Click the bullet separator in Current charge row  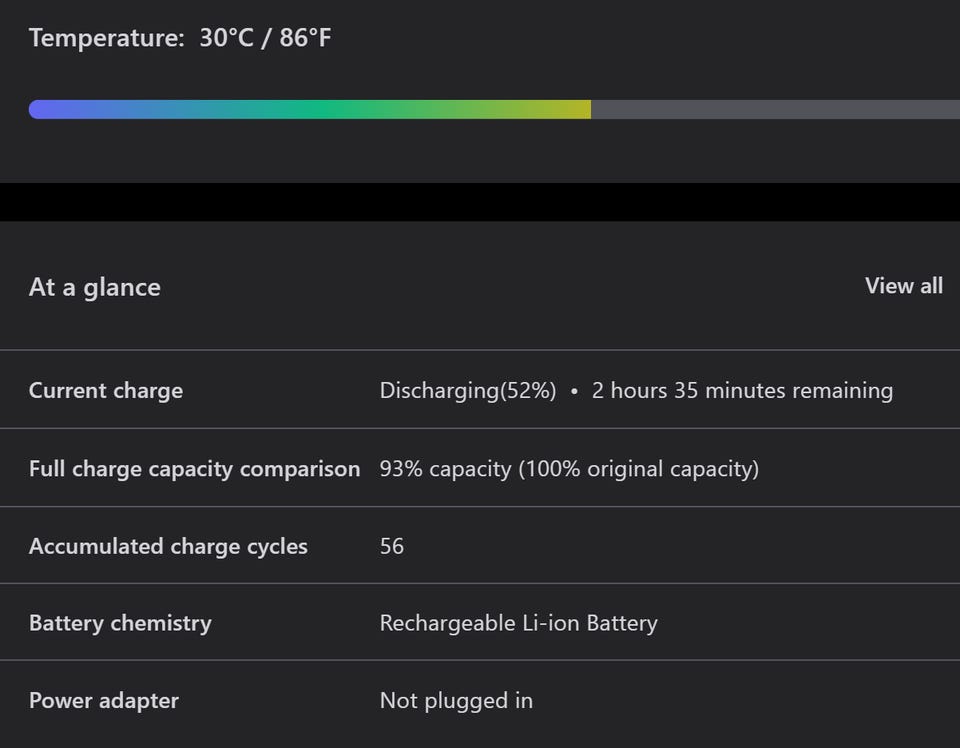574,391
